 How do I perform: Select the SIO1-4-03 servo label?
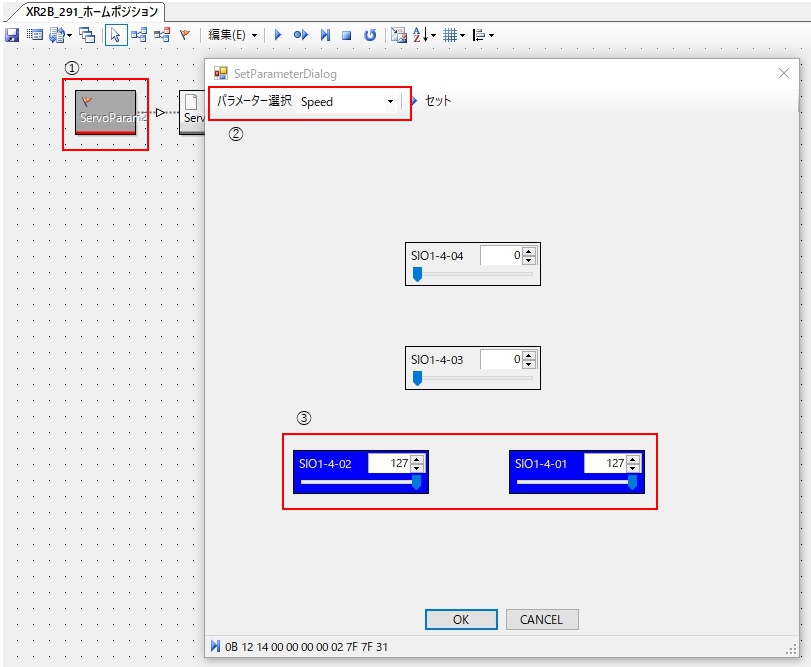[437, 360]
